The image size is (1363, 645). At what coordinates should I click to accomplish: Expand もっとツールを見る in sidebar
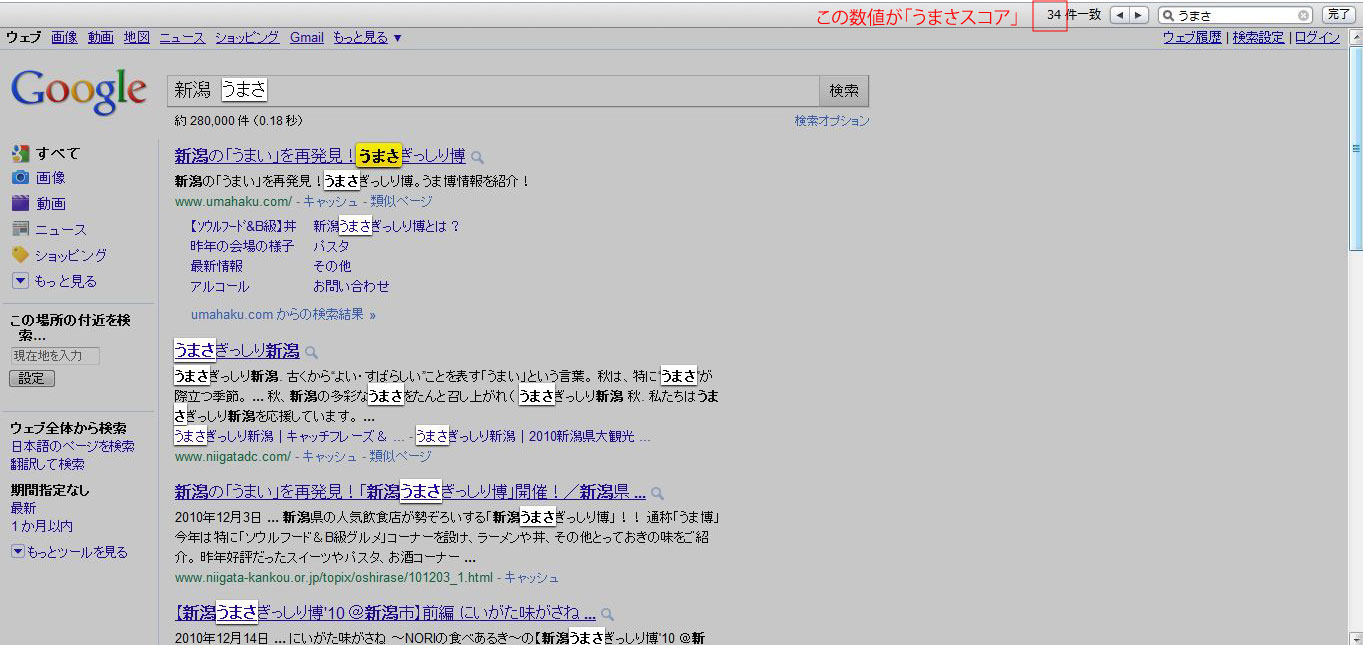click(x=69, y=552)
